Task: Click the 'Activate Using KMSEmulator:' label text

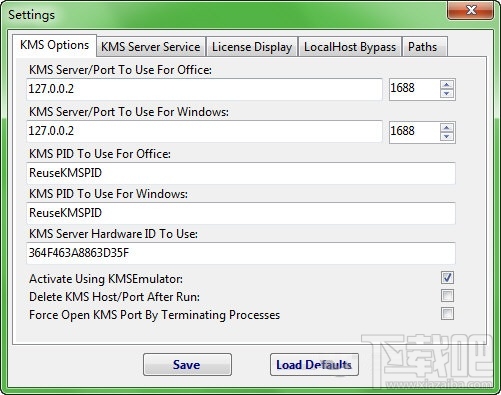Action: tap(106, 279)
